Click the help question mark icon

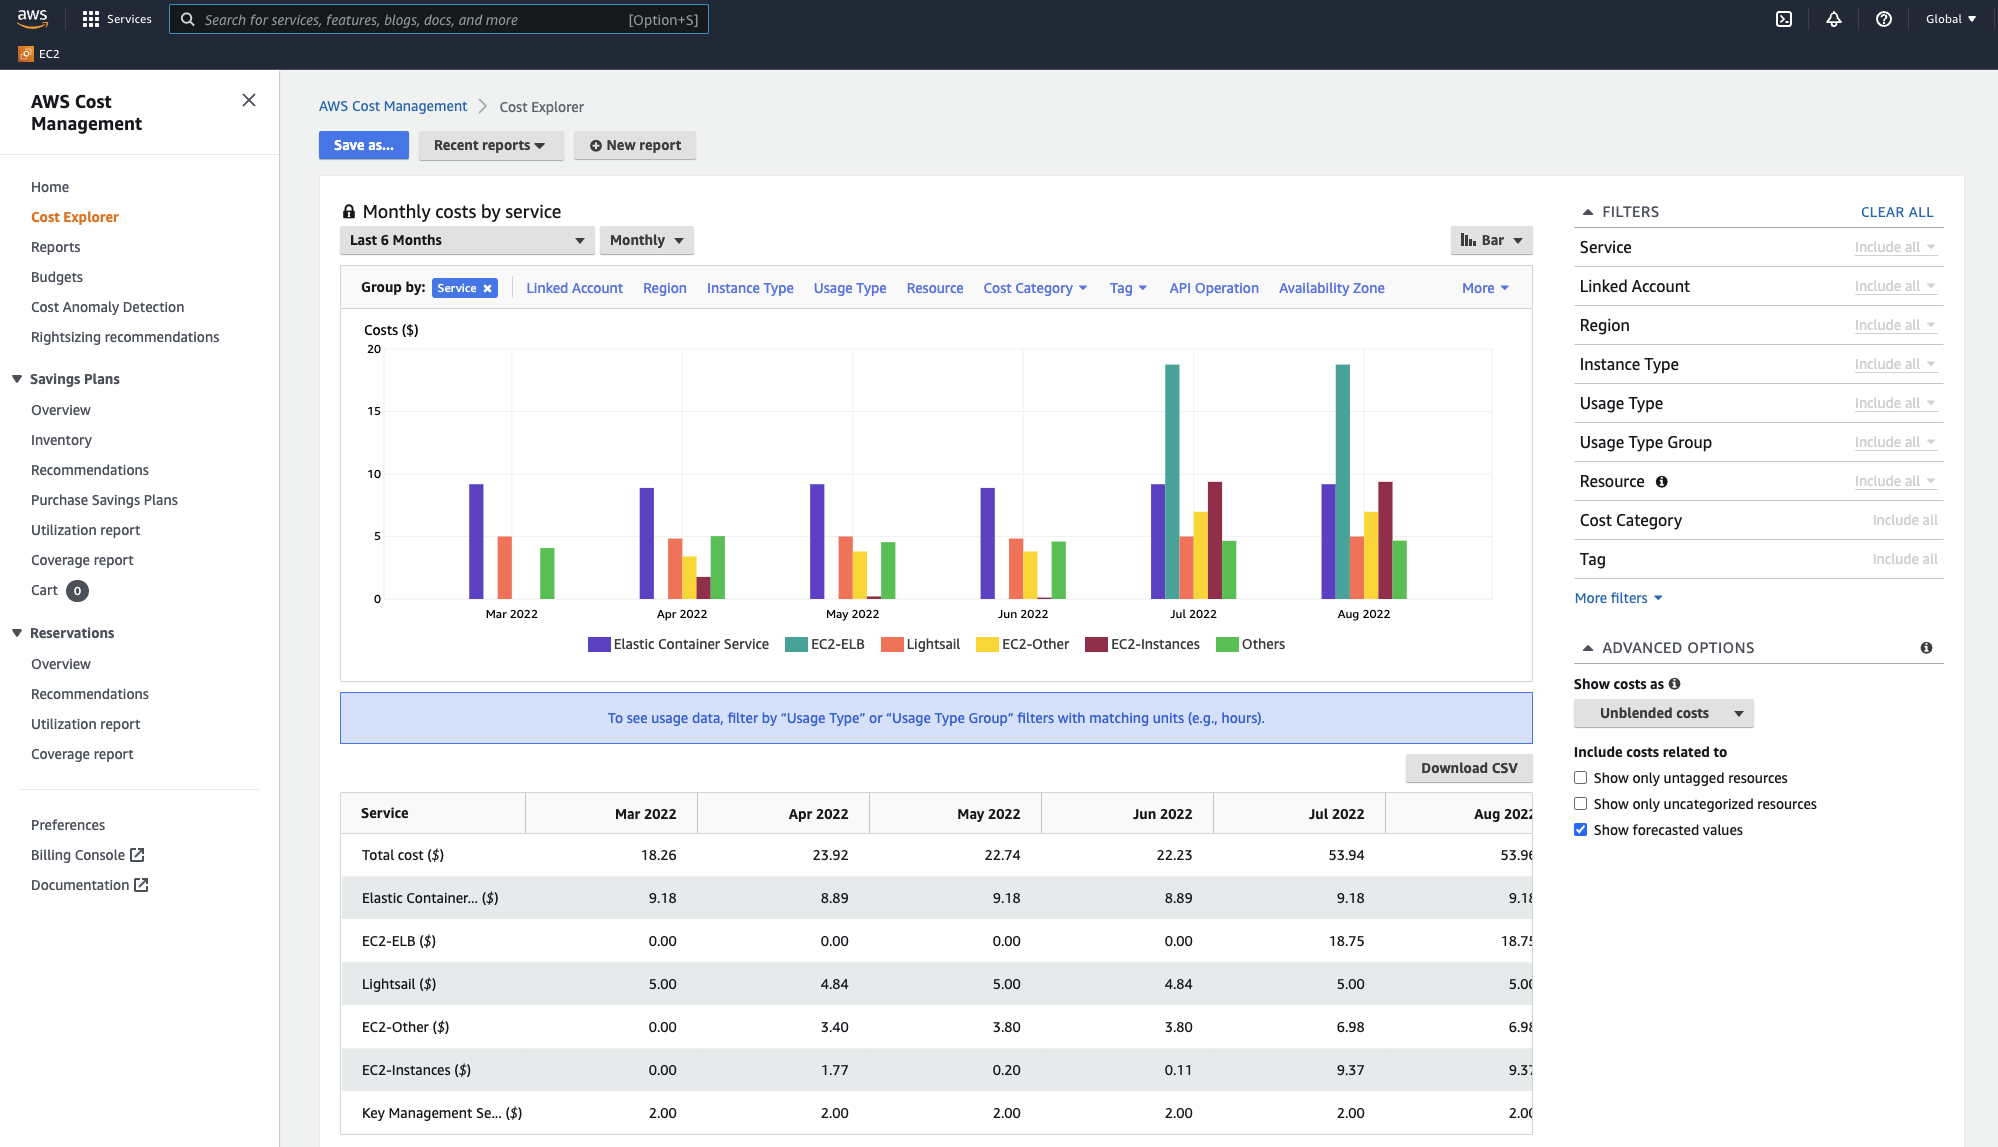click(1884, 19)
